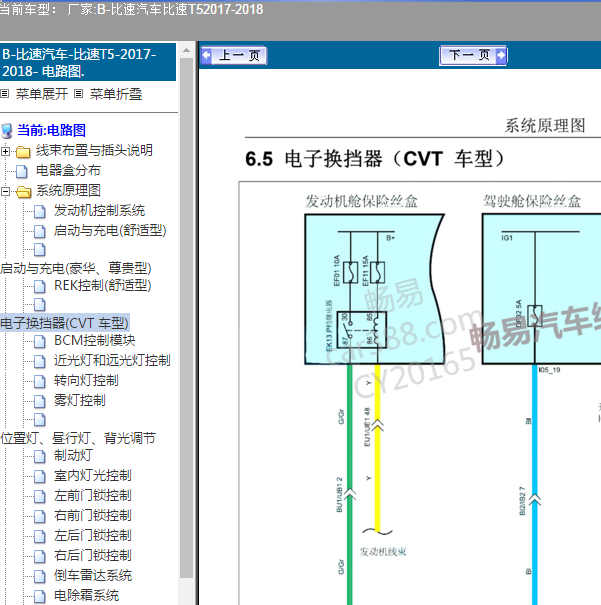The image size is (601, 605).
Task: Click page icon beside 启动与充电(舒适型)
Action: point(39,232)
